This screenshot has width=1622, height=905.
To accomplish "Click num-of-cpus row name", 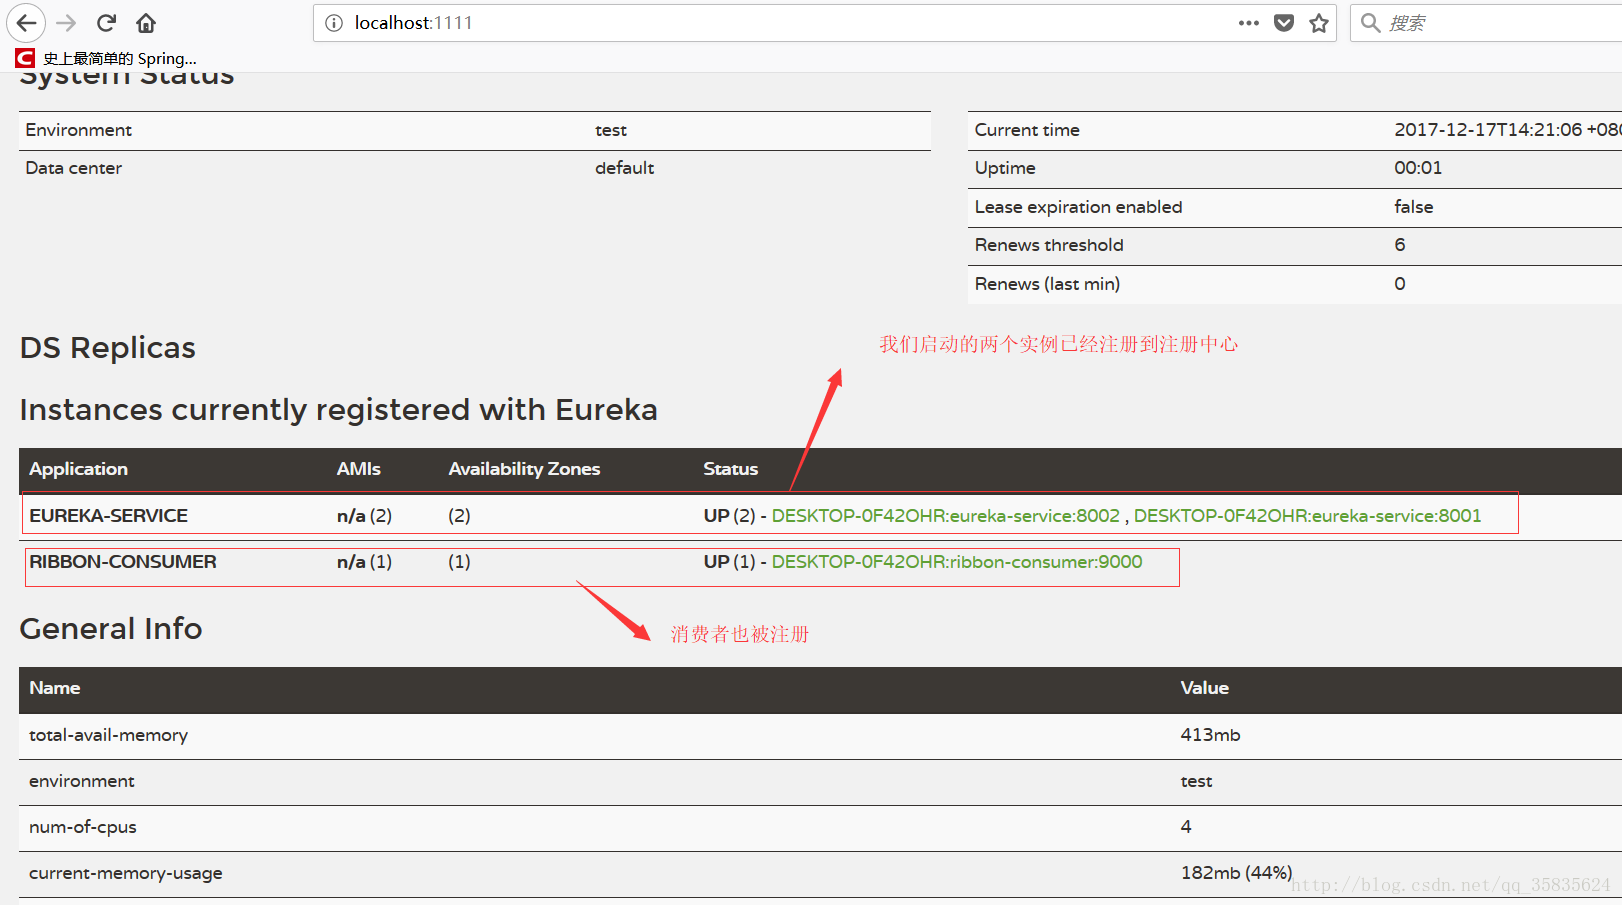I will pyautogui.click(x=82, y=827).
